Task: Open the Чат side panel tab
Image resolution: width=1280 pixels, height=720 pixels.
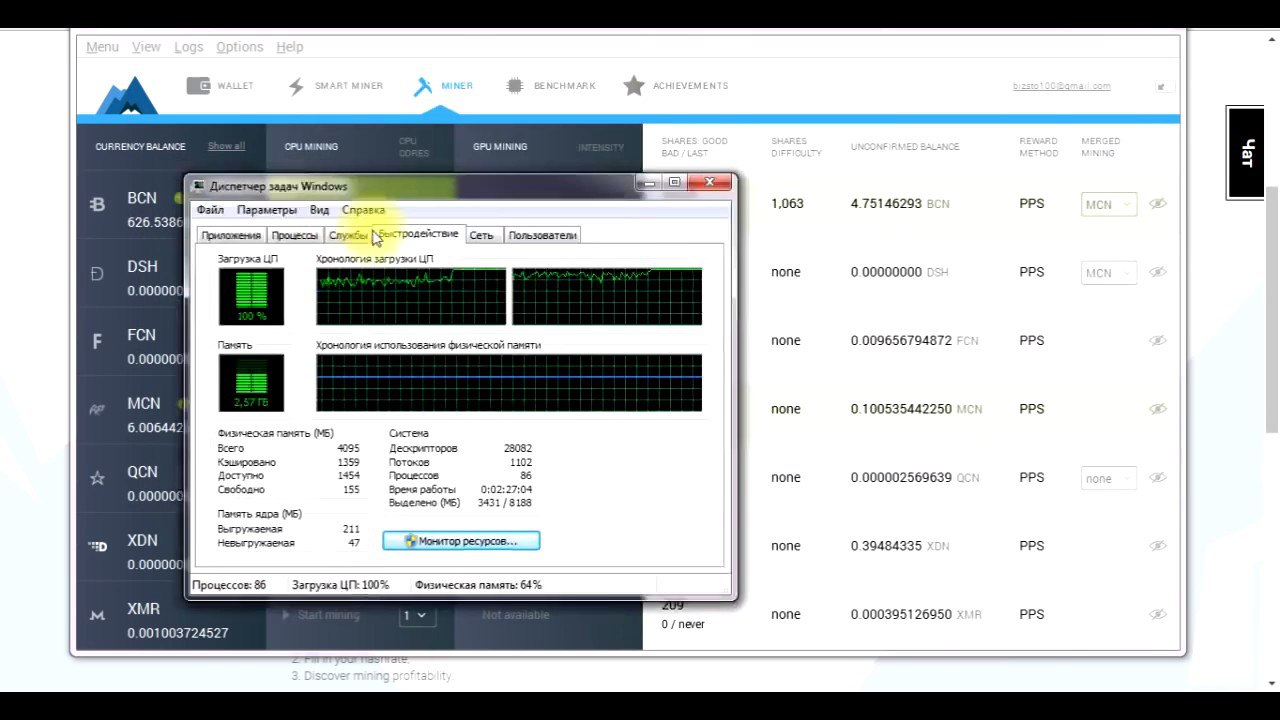Action: click(x=1246, y=153)
